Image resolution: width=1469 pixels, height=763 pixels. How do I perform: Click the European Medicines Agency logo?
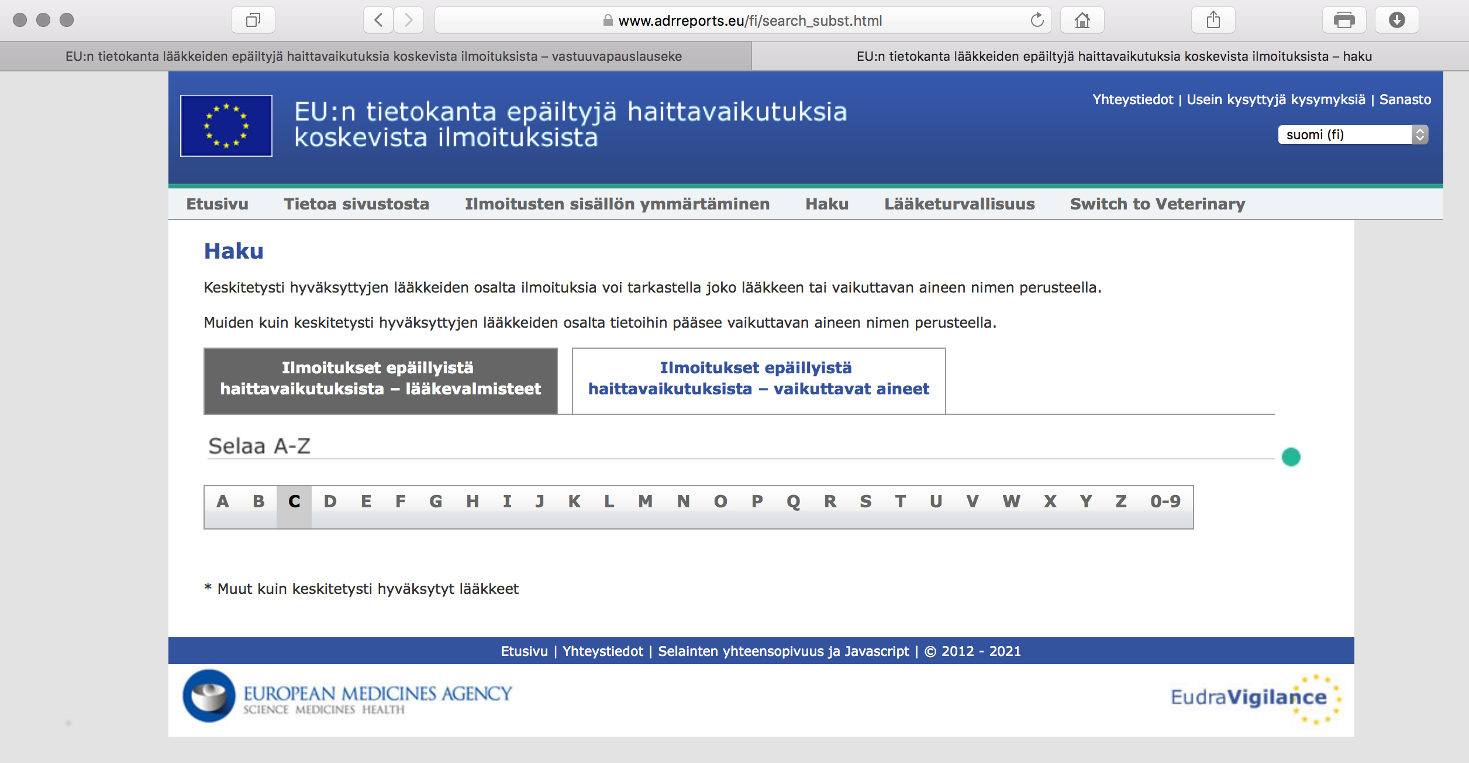(x=347, y=696)
